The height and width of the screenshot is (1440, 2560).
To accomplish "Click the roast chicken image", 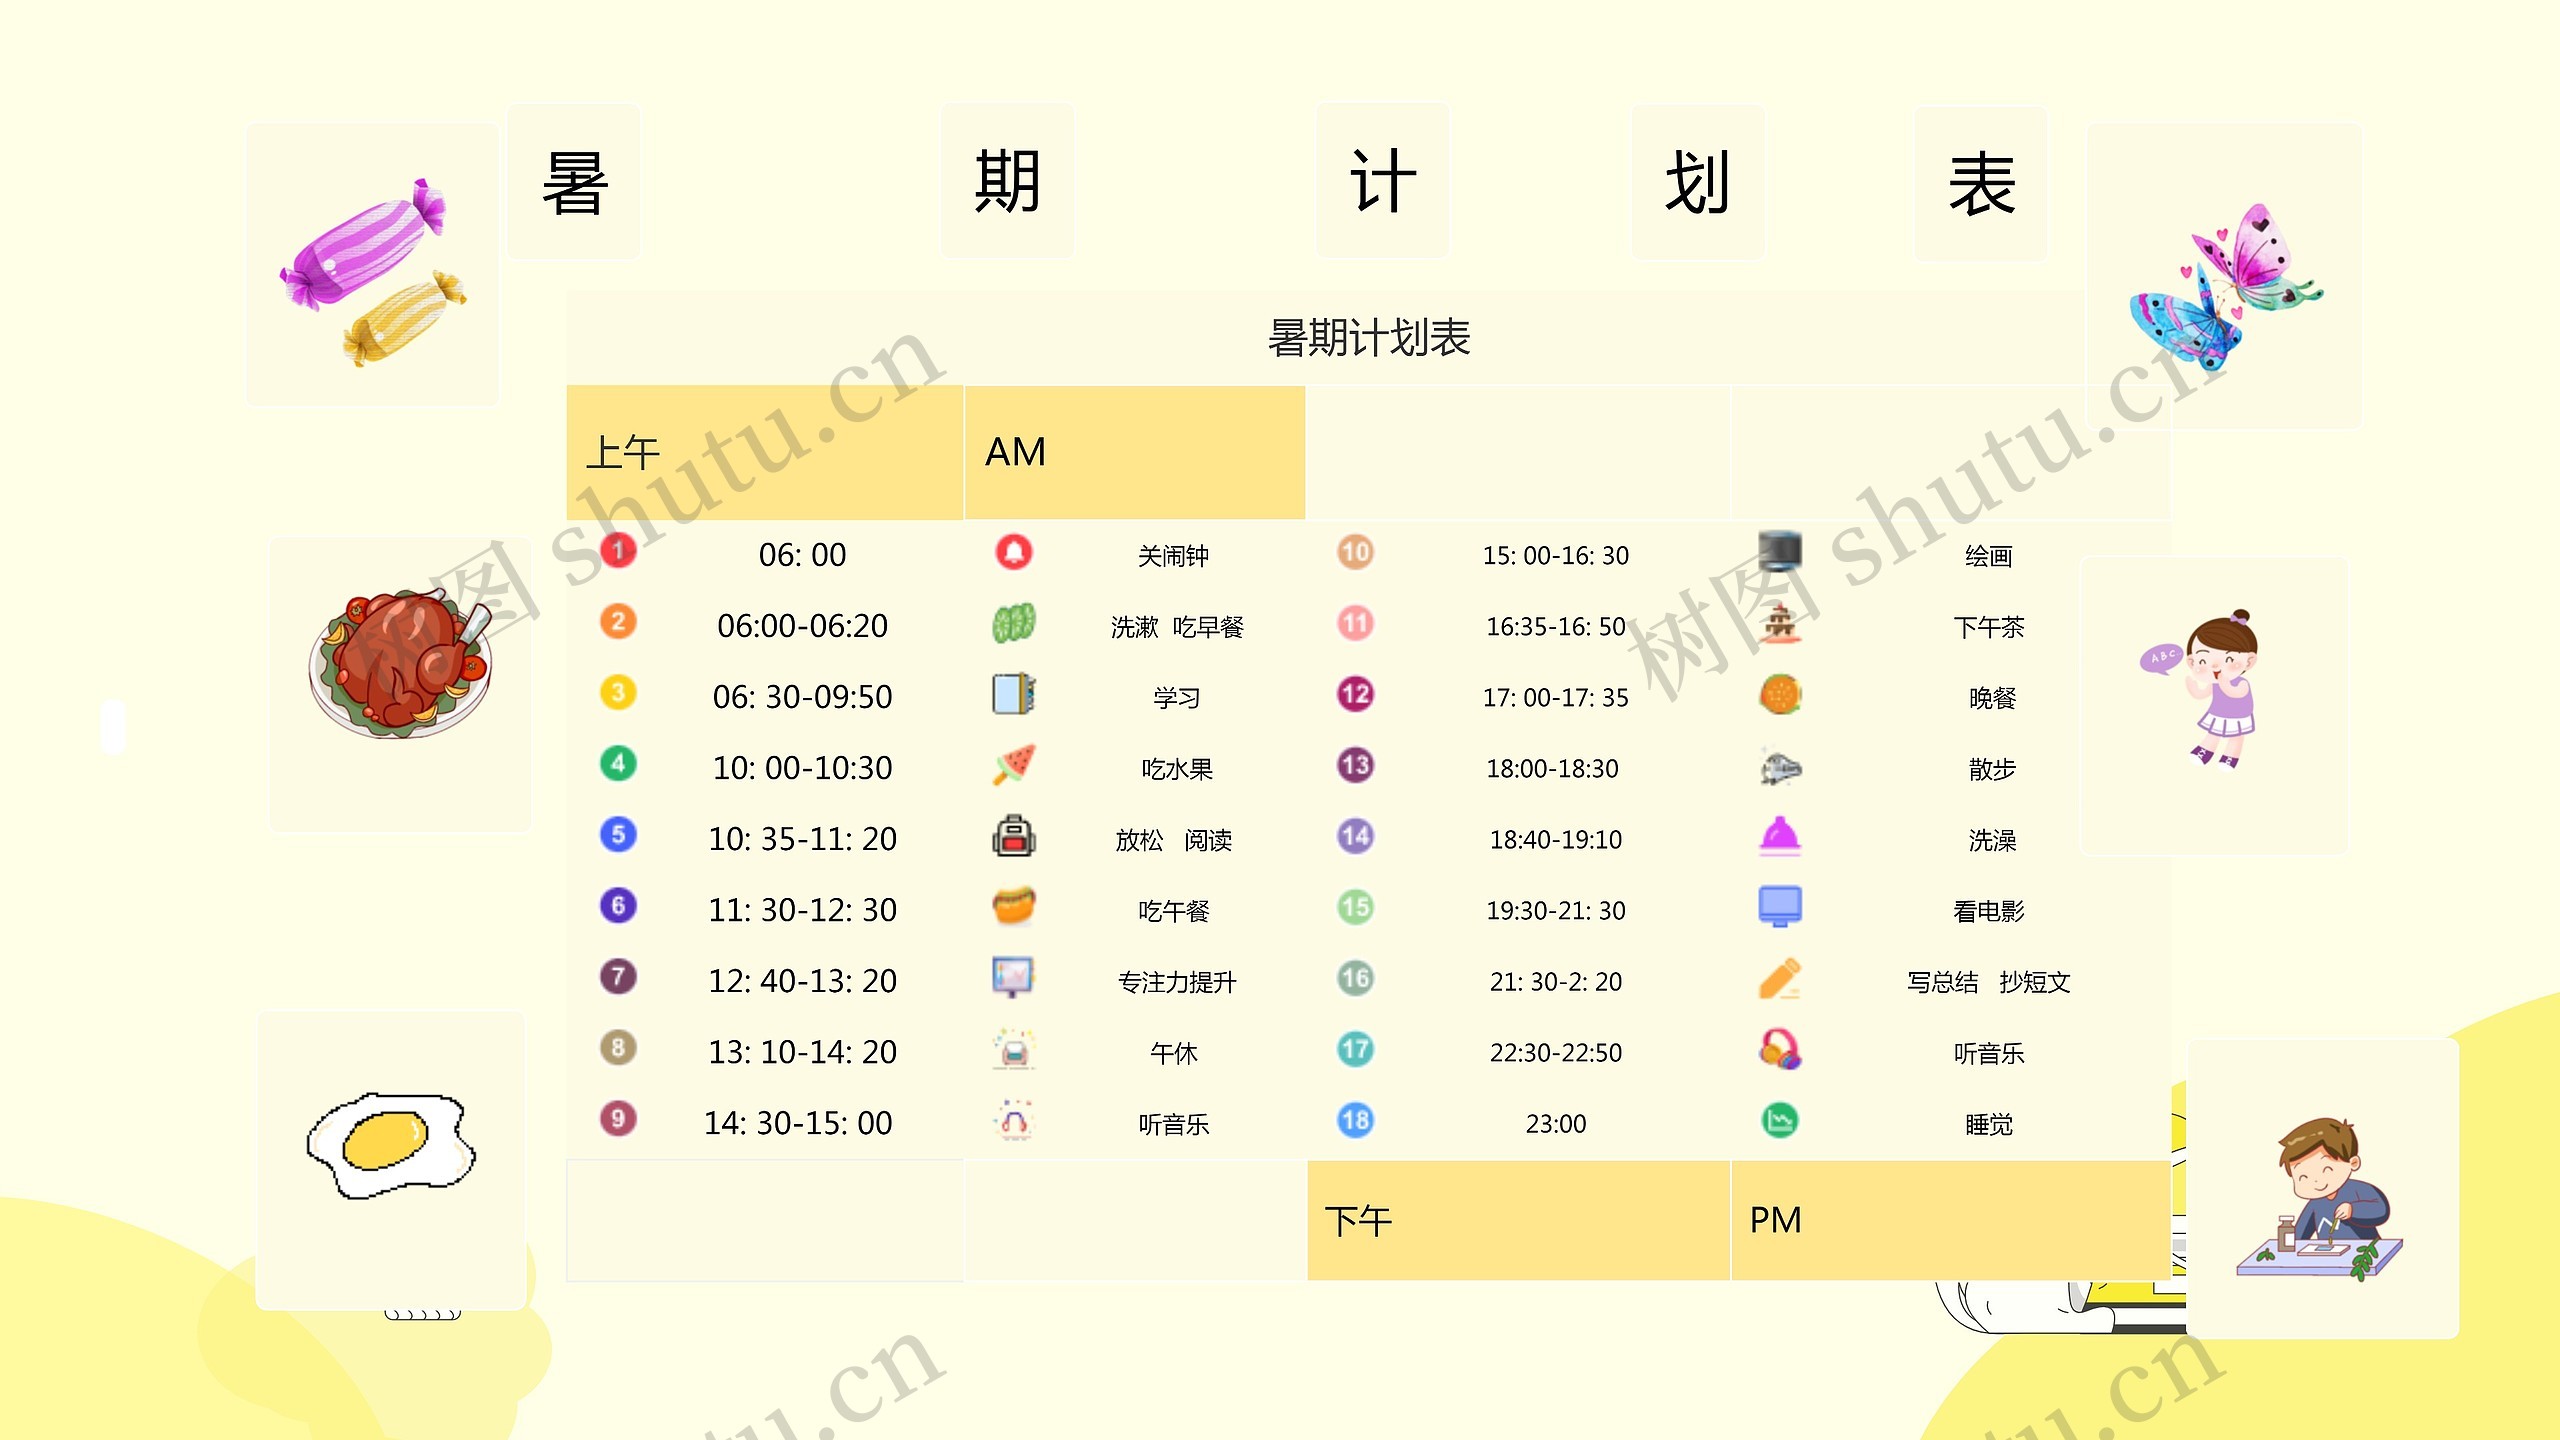I will 400,664.
